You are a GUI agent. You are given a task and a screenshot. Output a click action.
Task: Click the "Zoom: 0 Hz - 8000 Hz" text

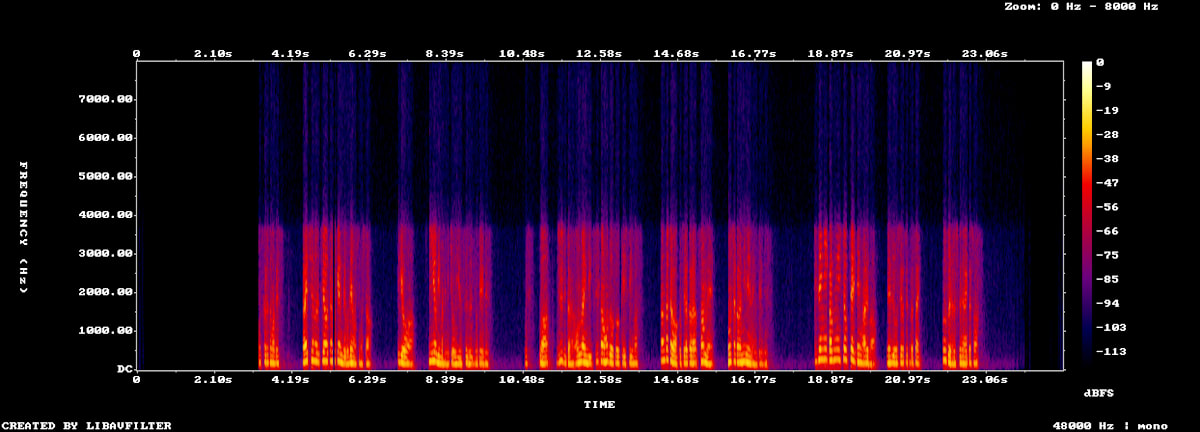[x=1081, y=6]
